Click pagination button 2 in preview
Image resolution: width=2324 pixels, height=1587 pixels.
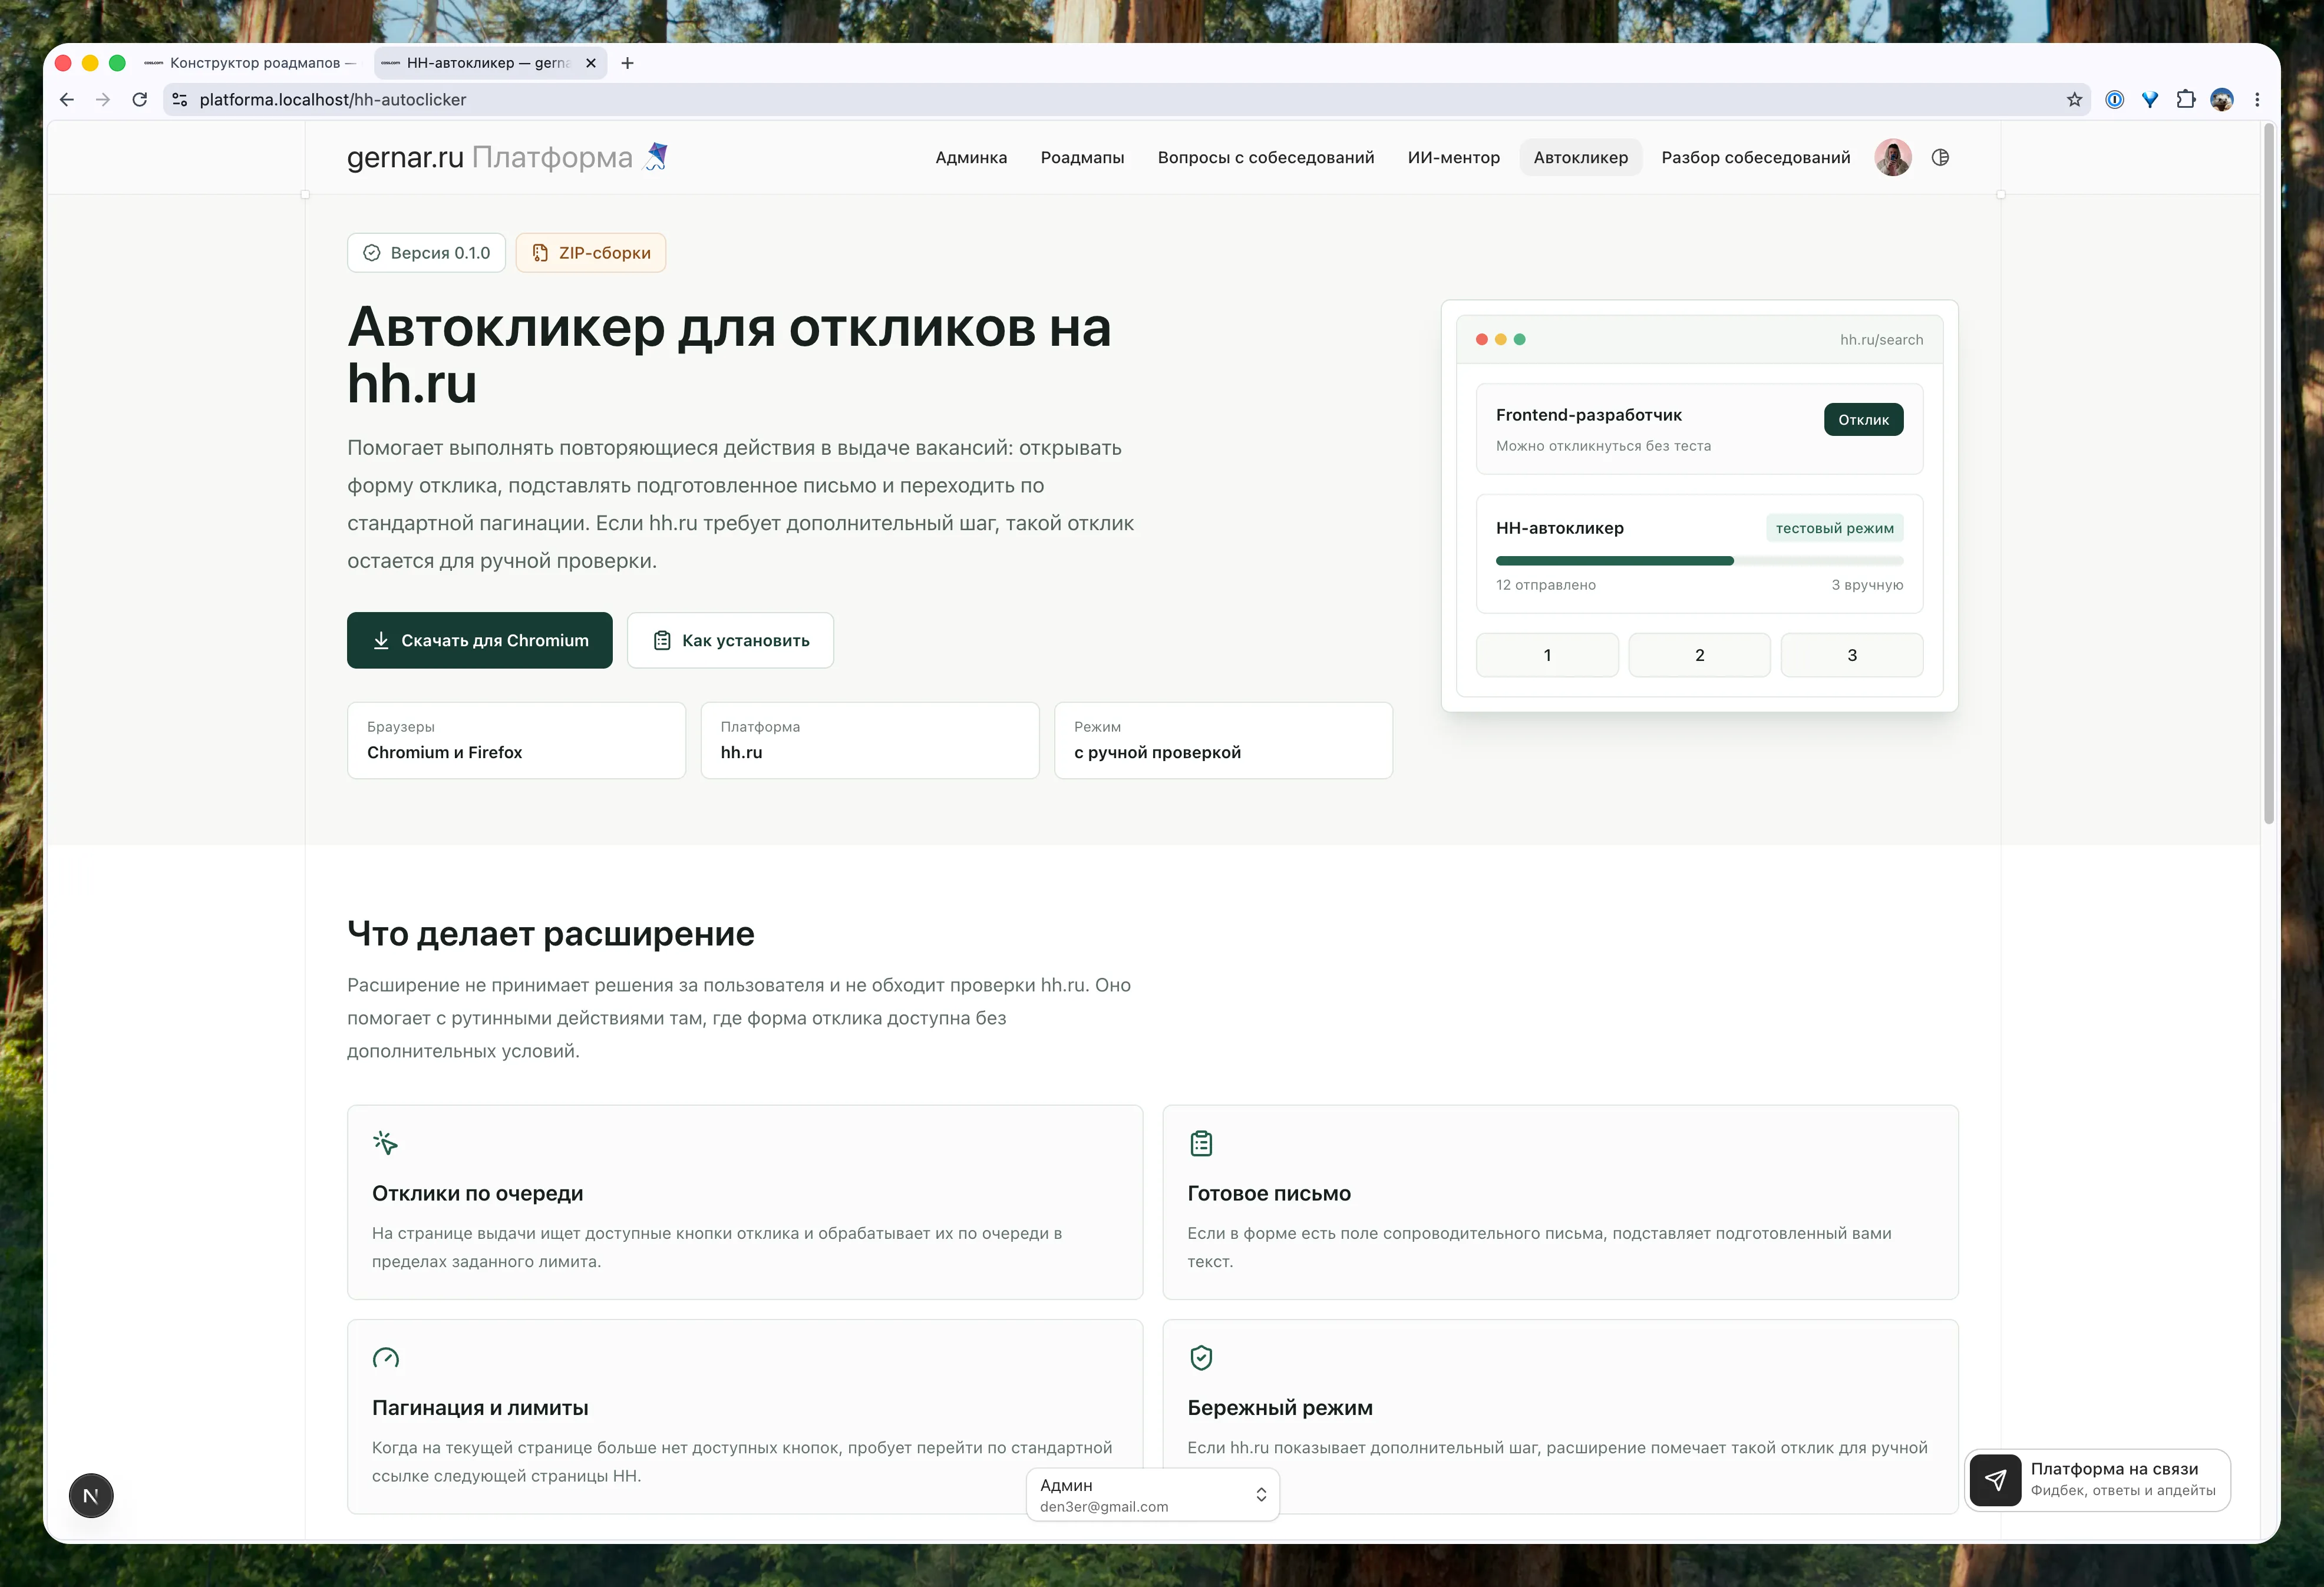point(1699,655)
